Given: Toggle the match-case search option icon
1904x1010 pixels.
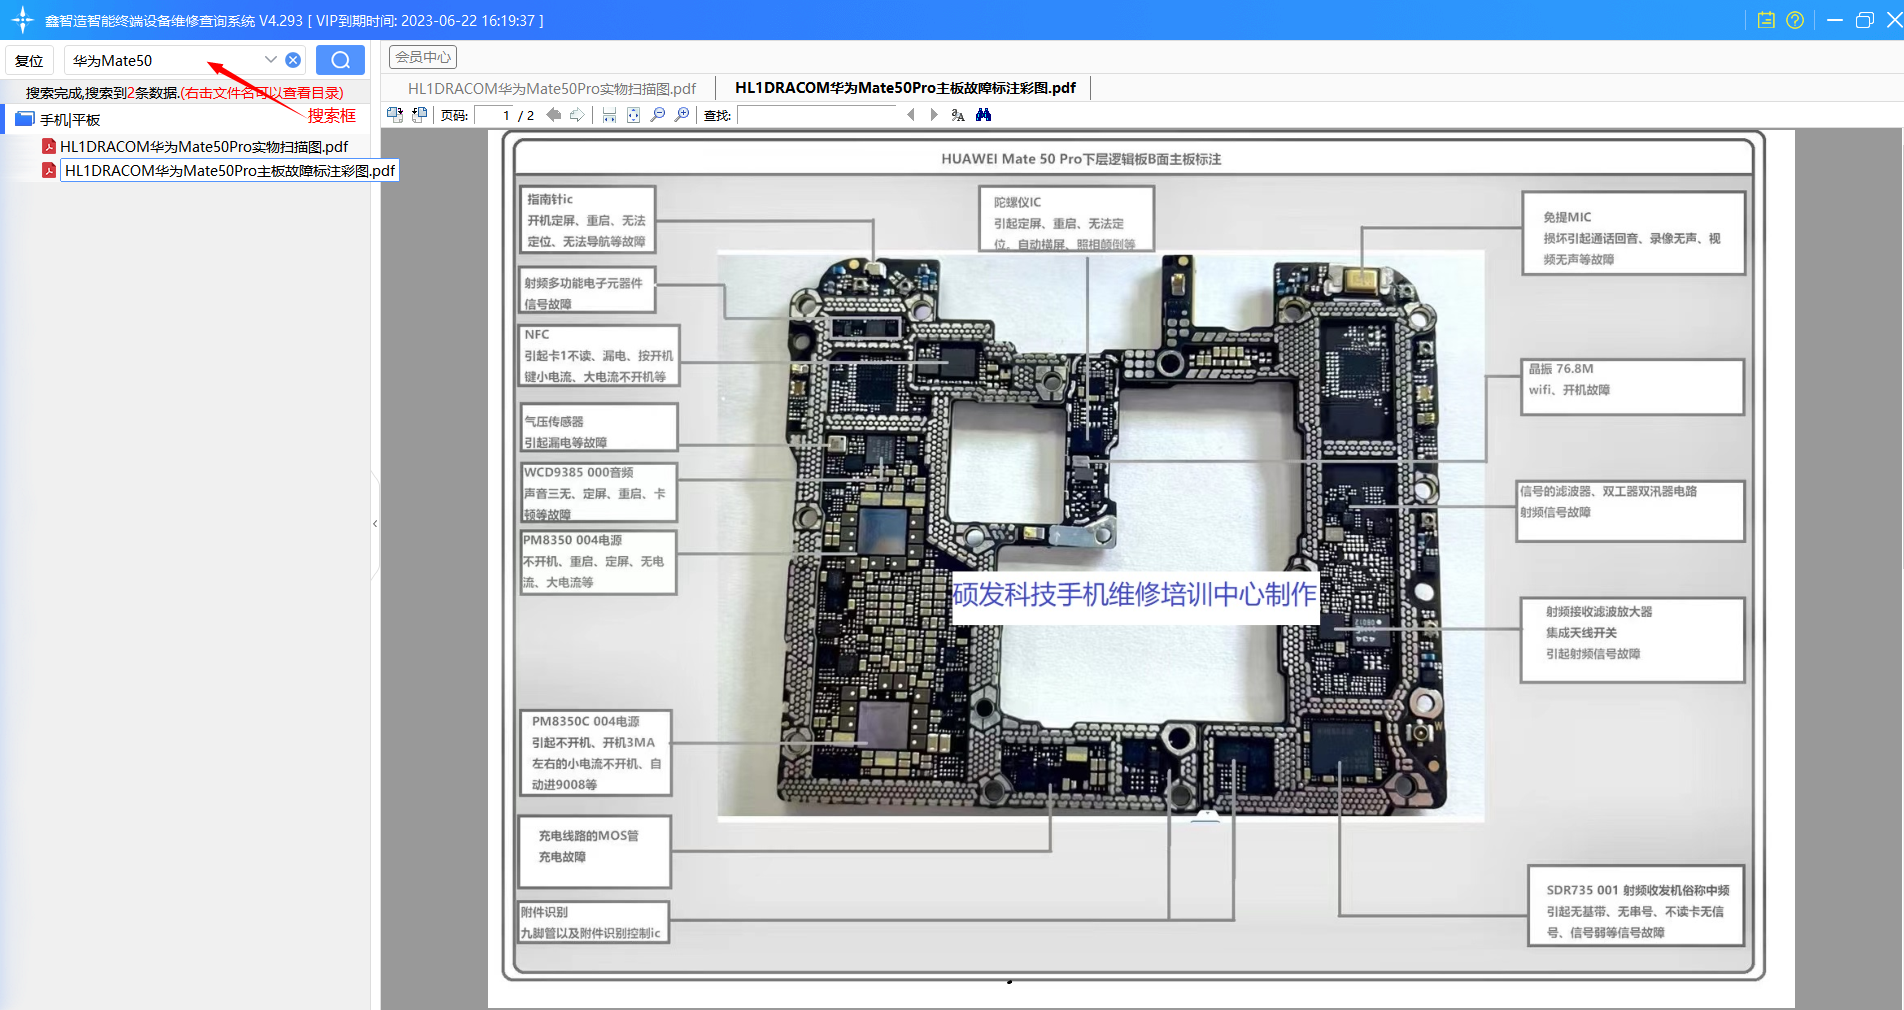Looking at the screenshot, I should tap(958, 115).
